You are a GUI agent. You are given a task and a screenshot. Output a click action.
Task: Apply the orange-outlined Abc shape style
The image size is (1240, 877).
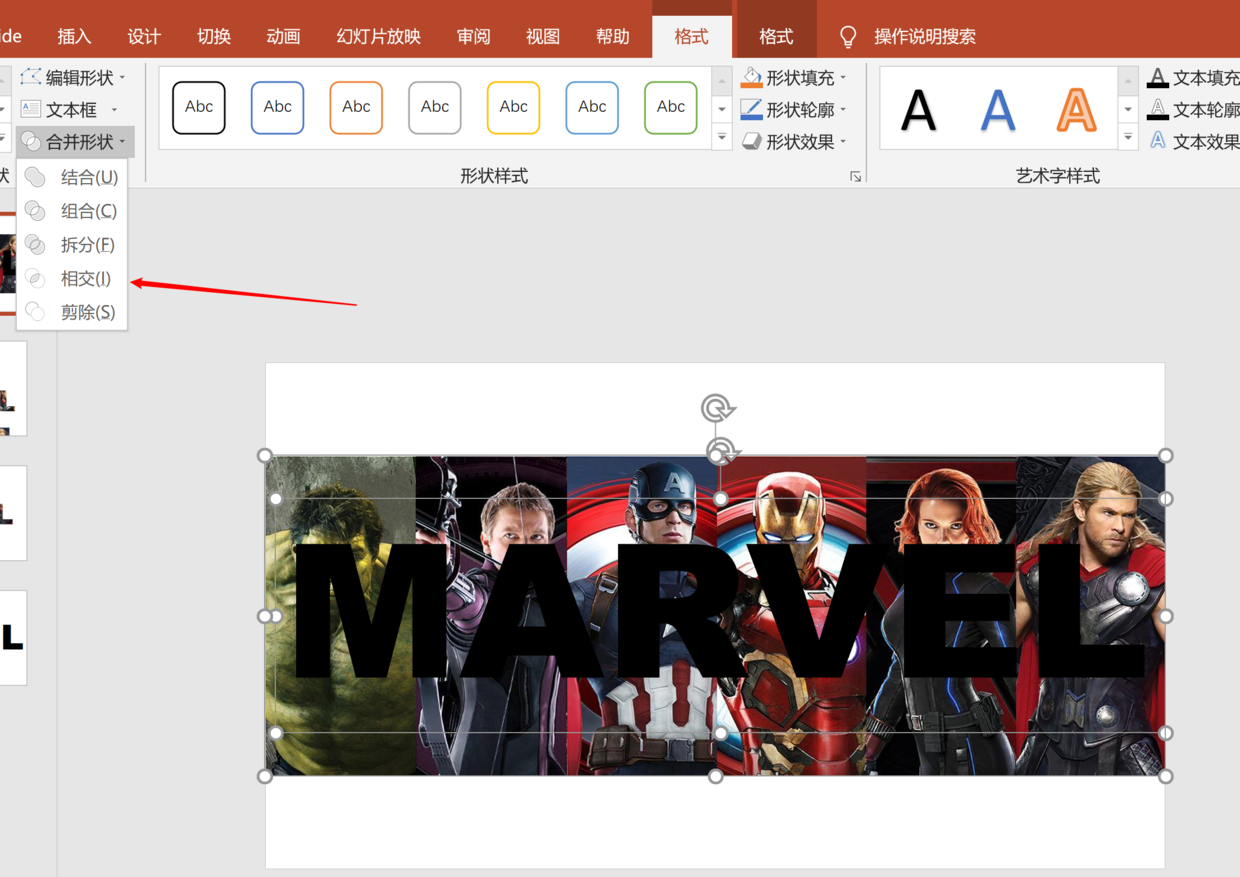356,107
